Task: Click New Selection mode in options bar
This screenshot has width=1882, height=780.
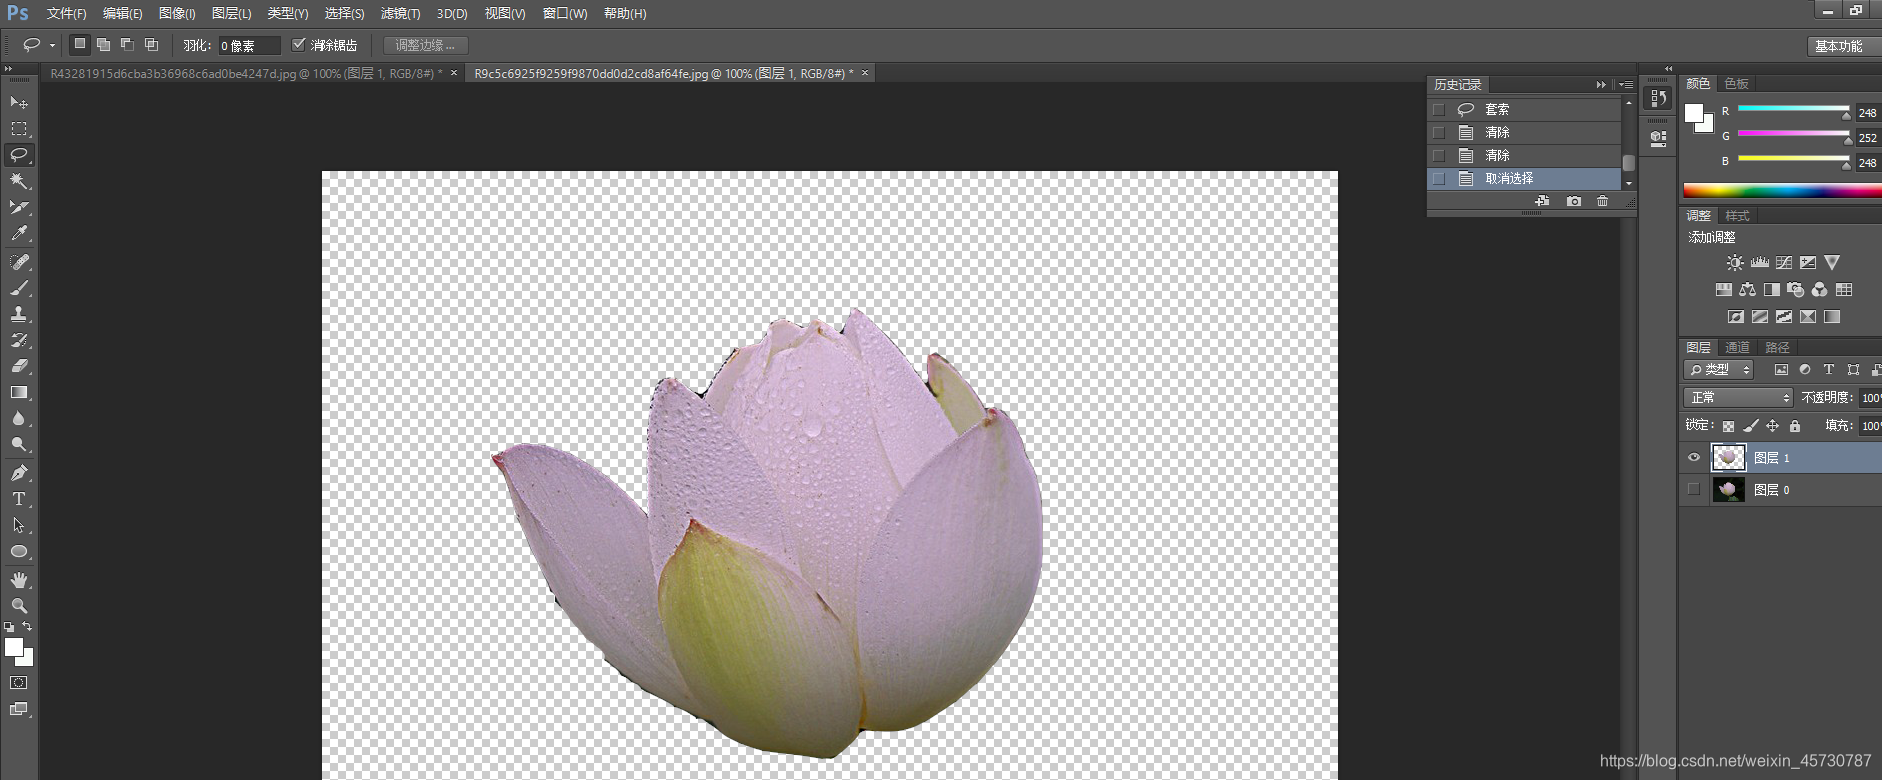Action: pyautogui.click(x=79, y=44)
